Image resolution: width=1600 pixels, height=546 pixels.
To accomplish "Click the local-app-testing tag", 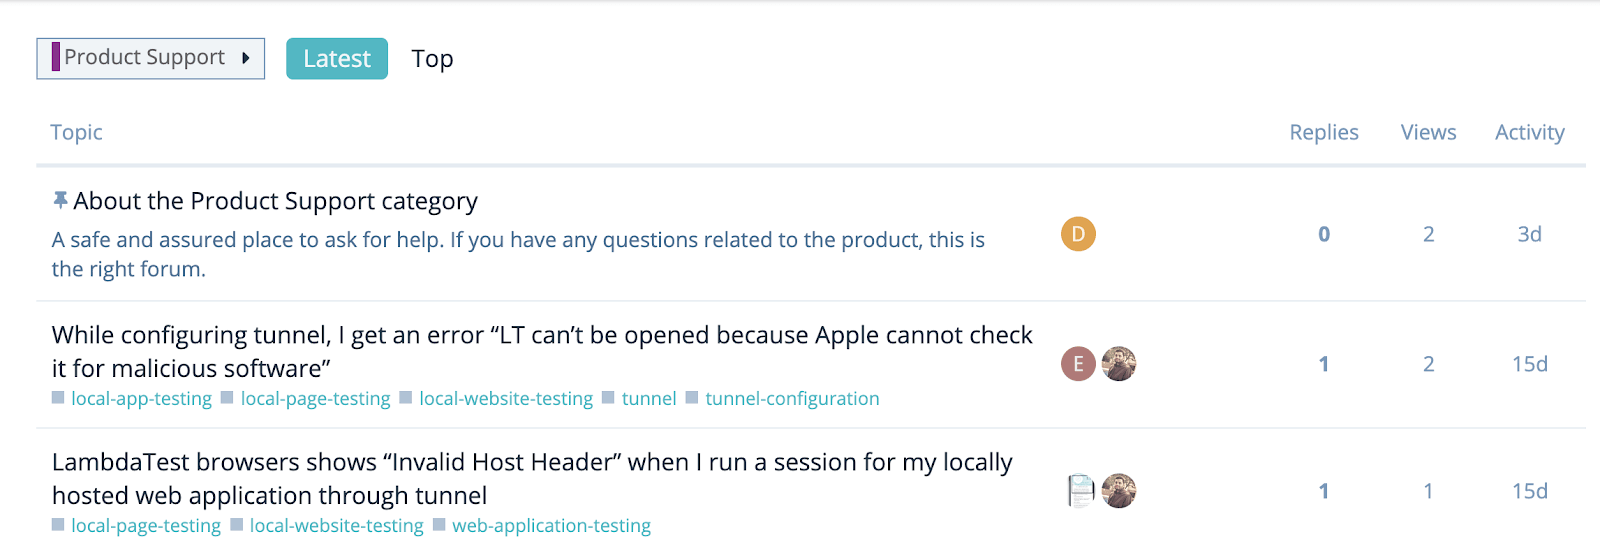I will point(141,399).
